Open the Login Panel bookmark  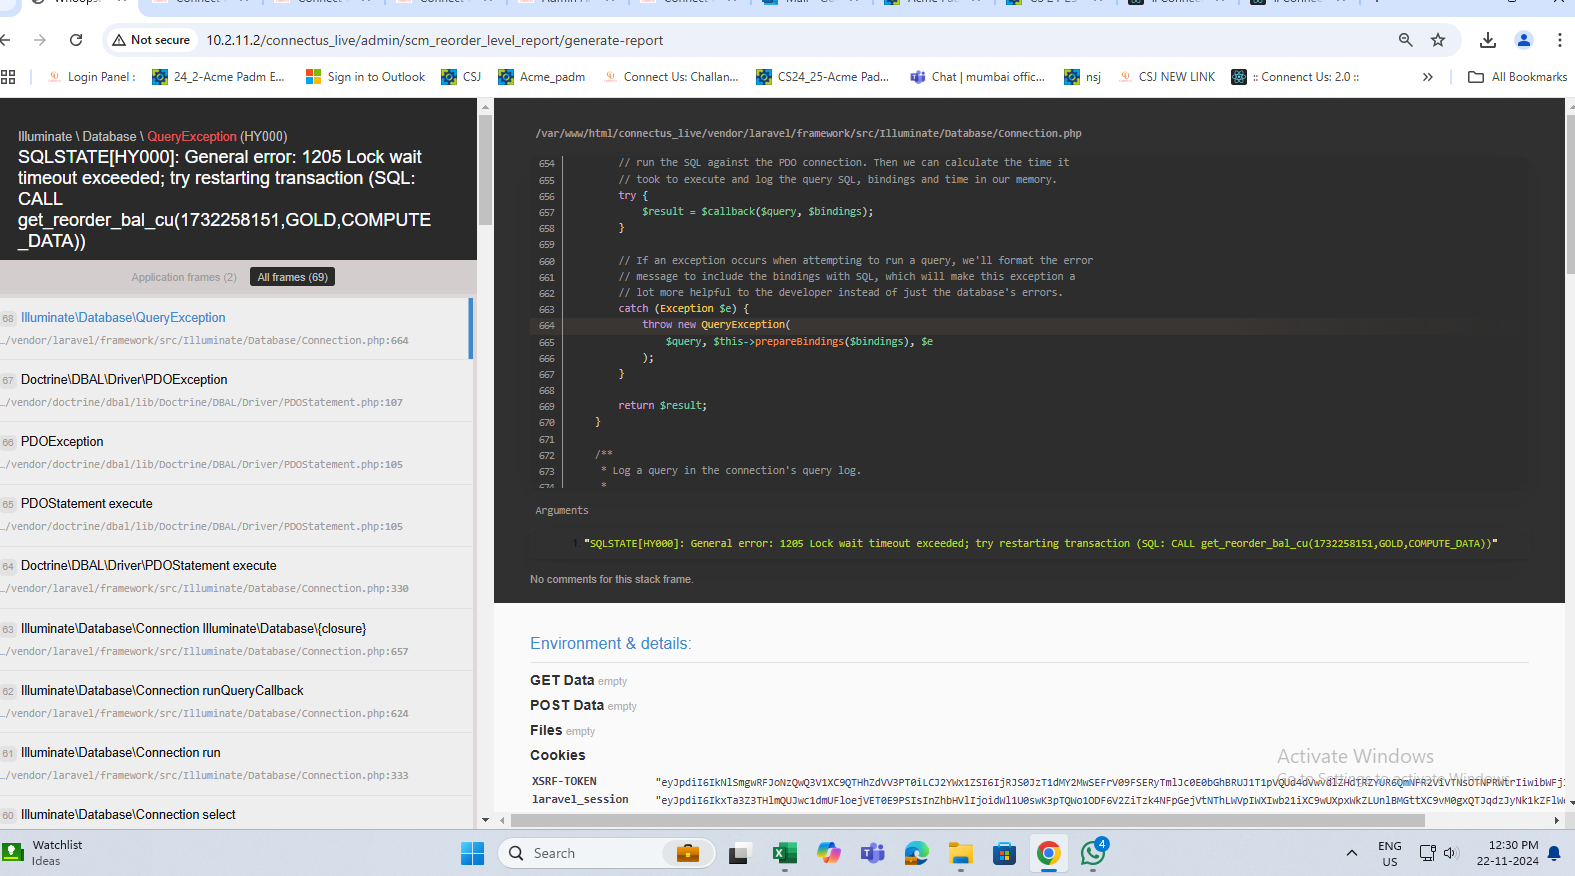[x=91, y=77]
